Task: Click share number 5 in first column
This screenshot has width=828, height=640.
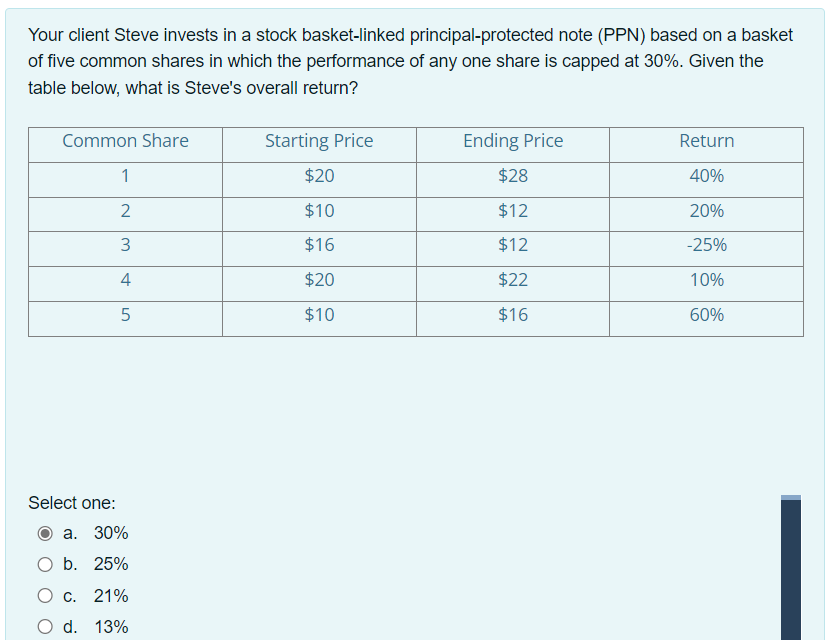Action: click(x=125, y=315)
